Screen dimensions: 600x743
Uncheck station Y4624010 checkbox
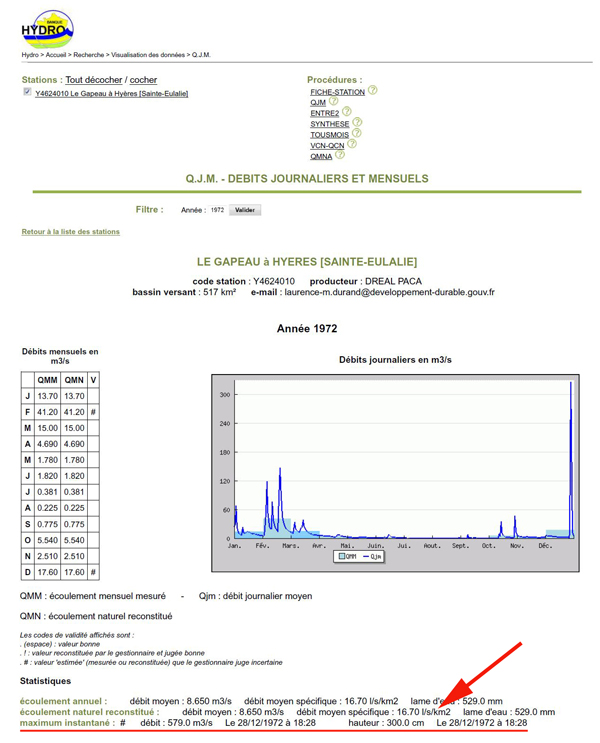tap(27, 92)
